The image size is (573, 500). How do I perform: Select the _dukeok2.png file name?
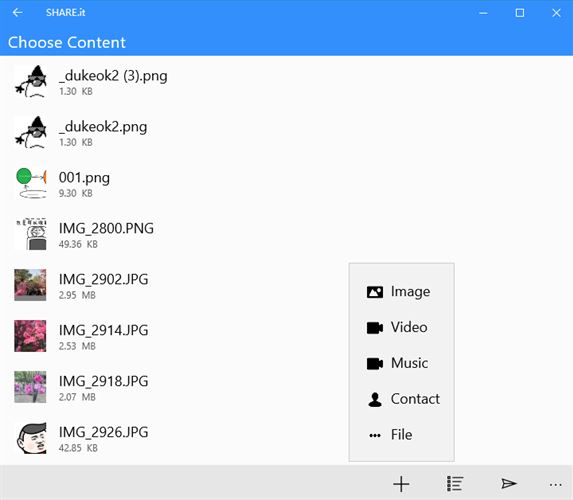[x=103, y=127]
